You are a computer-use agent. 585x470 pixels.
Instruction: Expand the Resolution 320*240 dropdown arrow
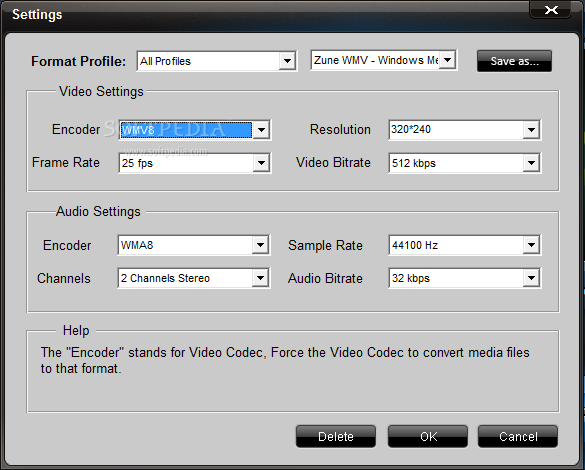531,130
